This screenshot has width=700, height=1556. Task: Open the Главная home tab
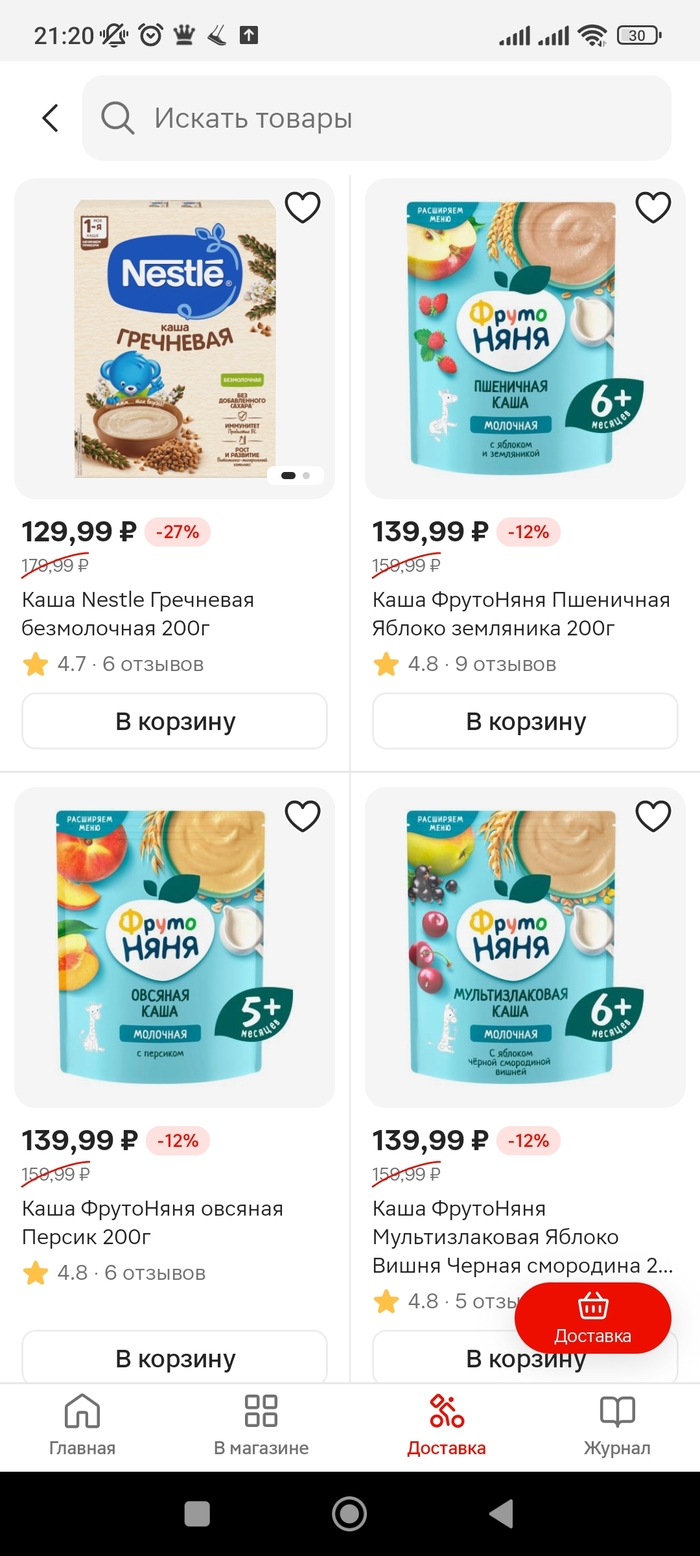(82, 1425)
